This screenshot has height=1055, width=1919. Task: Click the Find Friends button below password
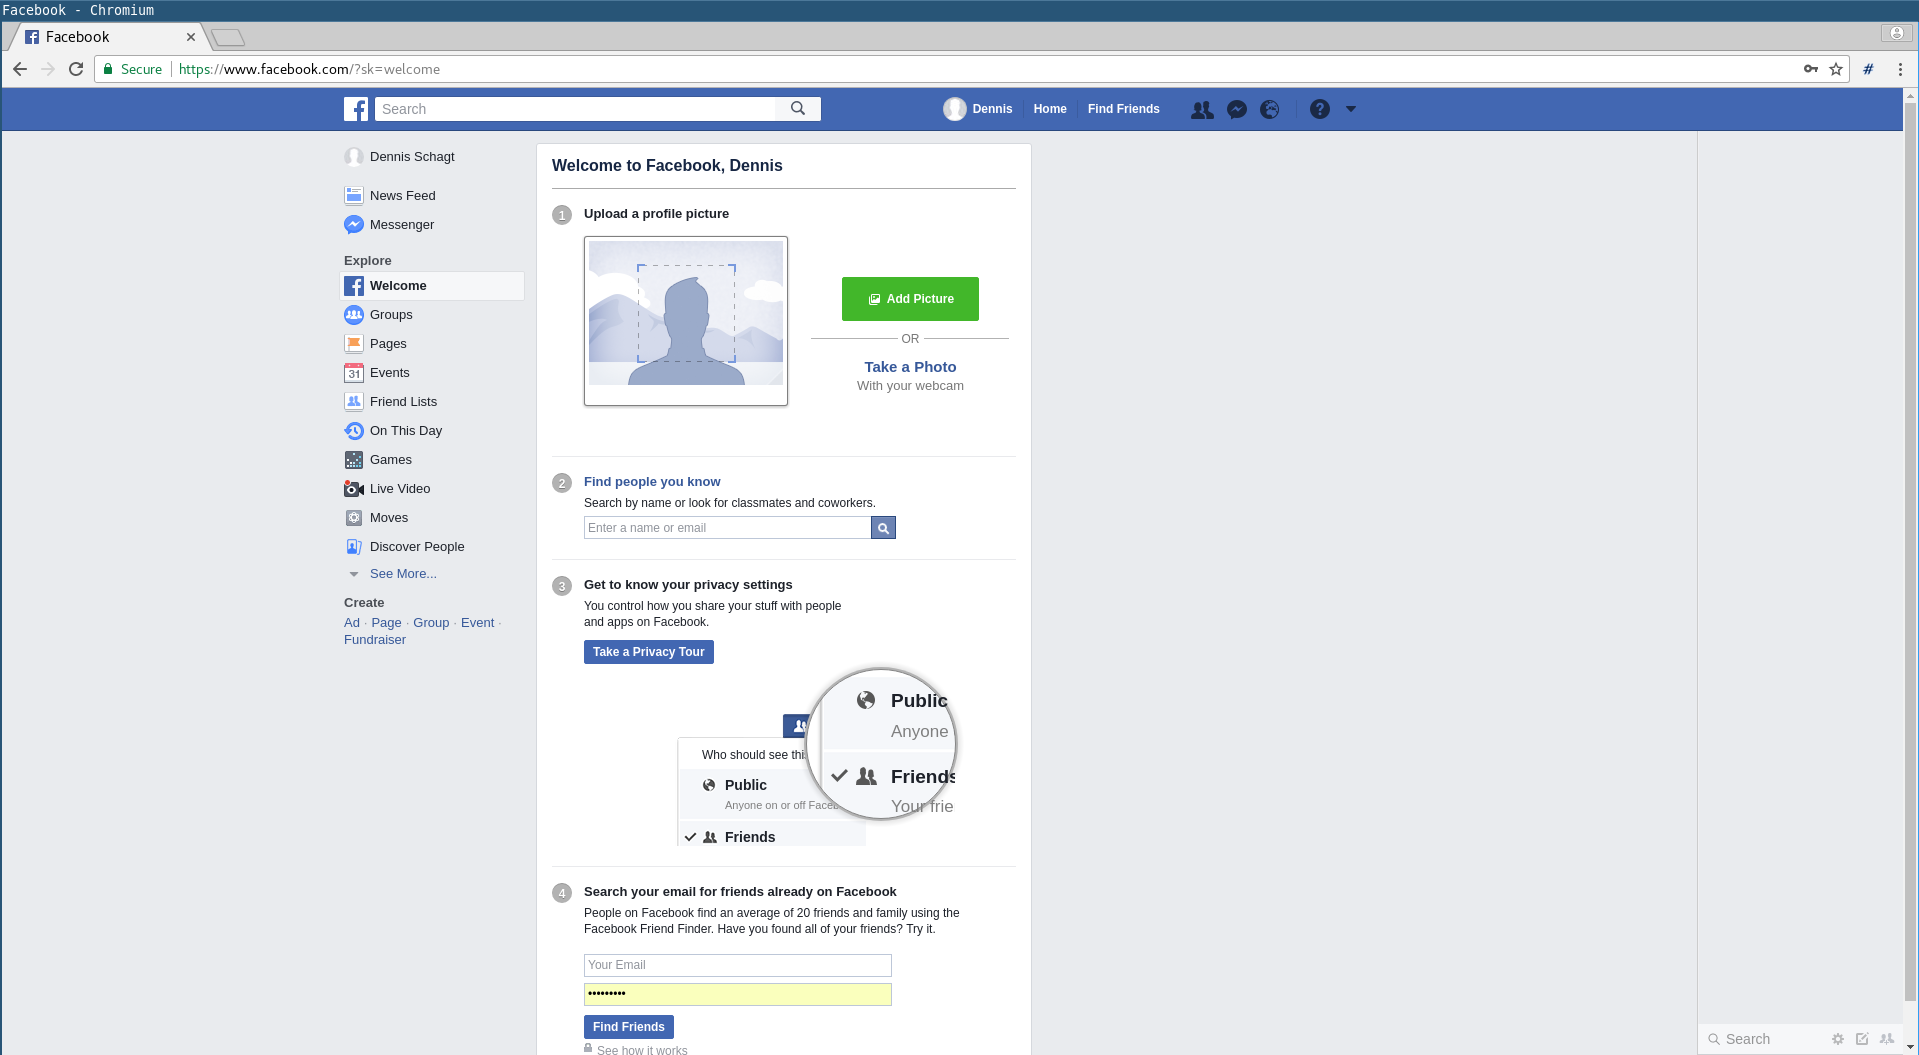coord(629,1027)
